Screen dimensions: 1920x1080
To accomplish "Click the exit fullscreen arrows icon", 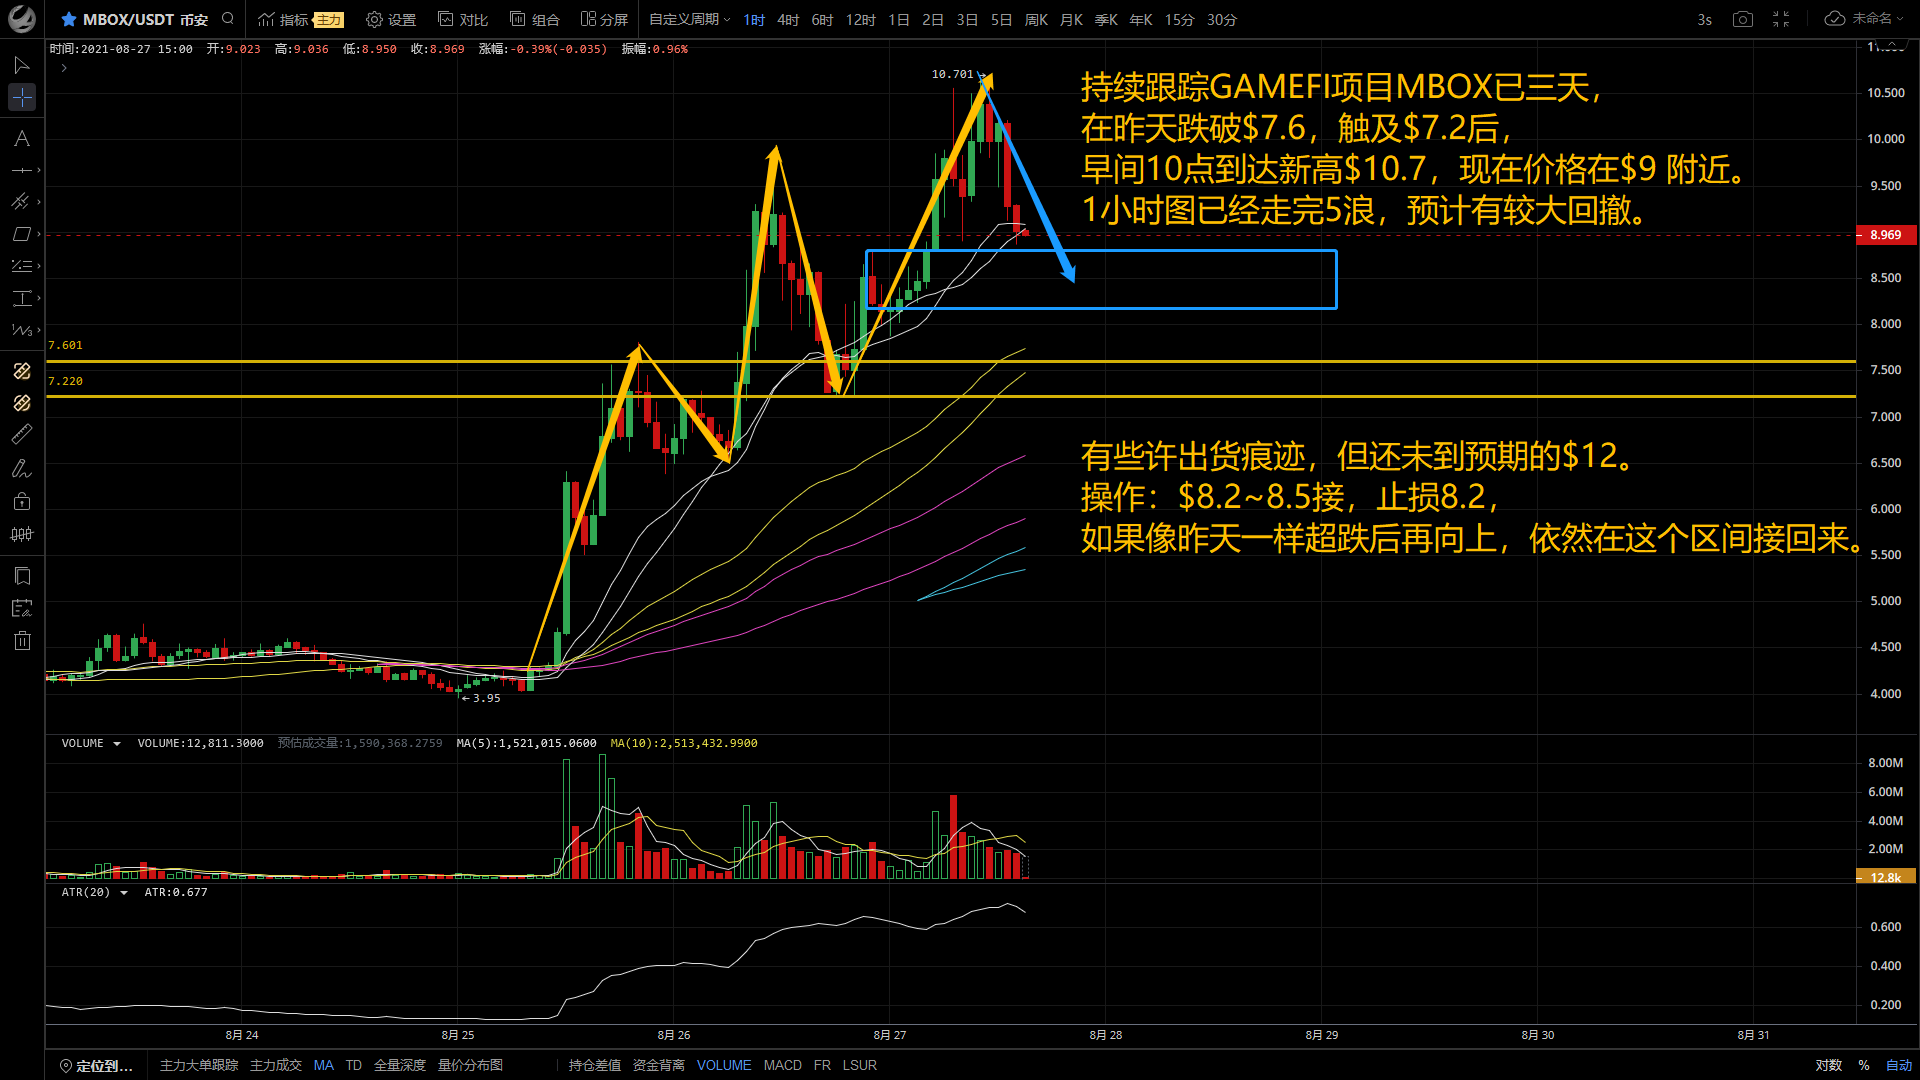I will (x=1781, y=19).
